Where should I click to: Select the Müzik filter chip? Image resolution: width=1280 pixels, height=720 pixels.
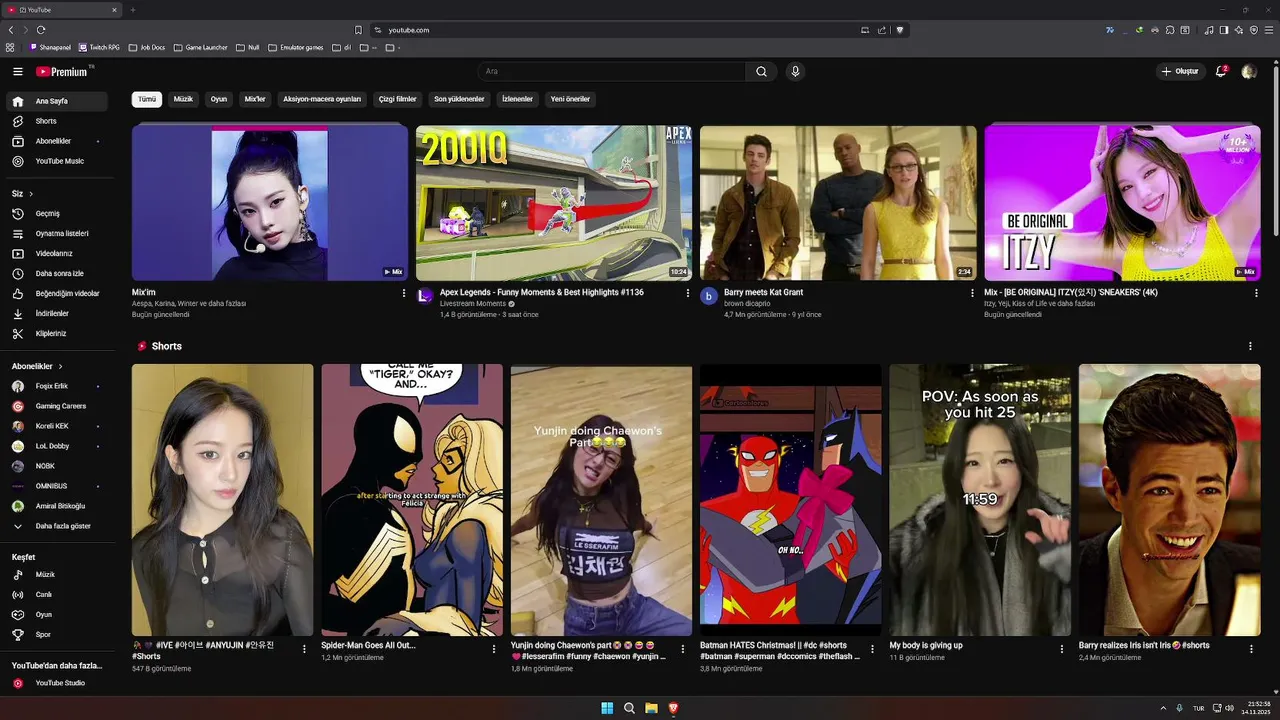[183, 99]
